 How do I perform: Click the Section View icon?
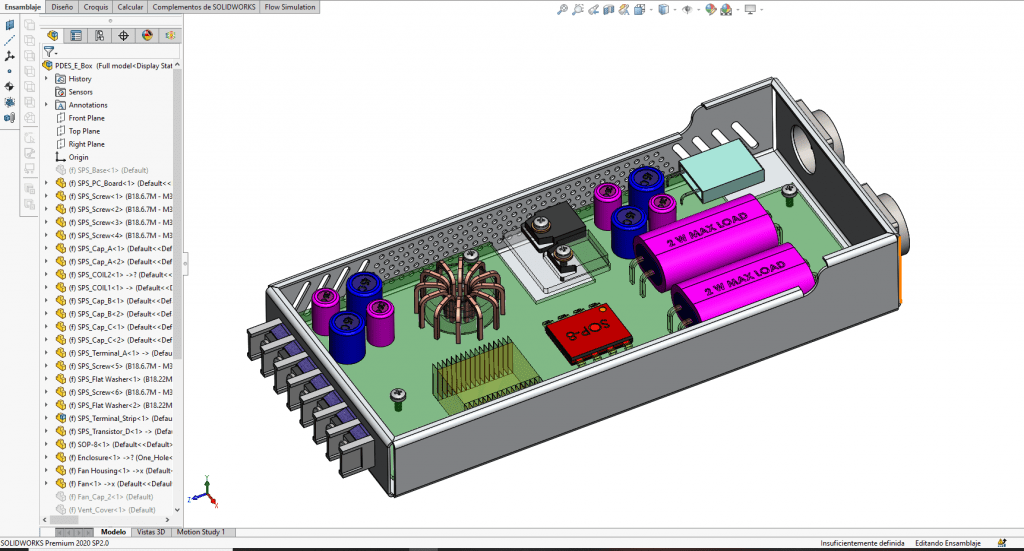tap(609, 10)
